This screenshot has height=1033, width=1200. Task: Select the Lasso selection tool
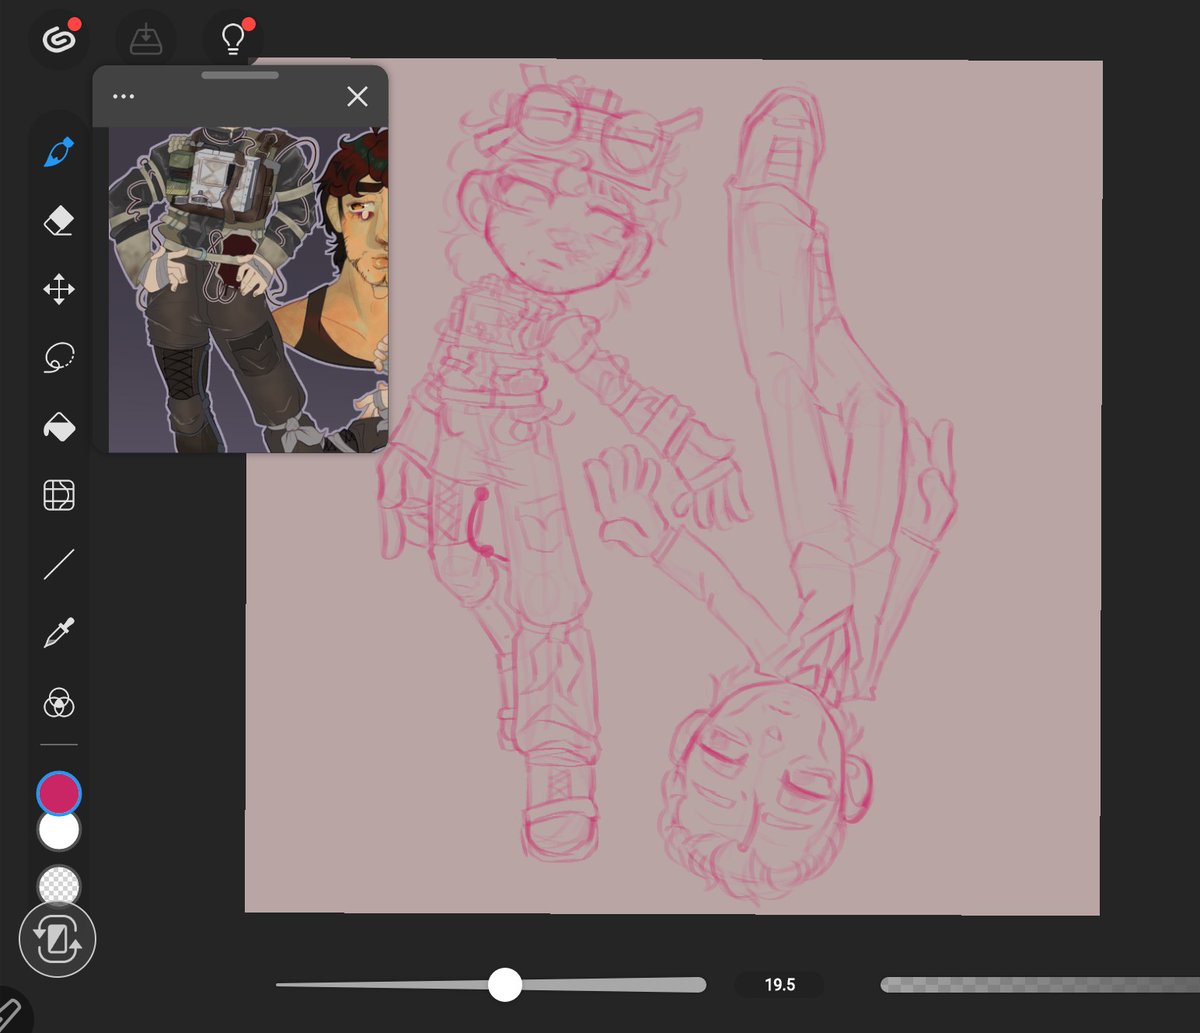point(59,358)
